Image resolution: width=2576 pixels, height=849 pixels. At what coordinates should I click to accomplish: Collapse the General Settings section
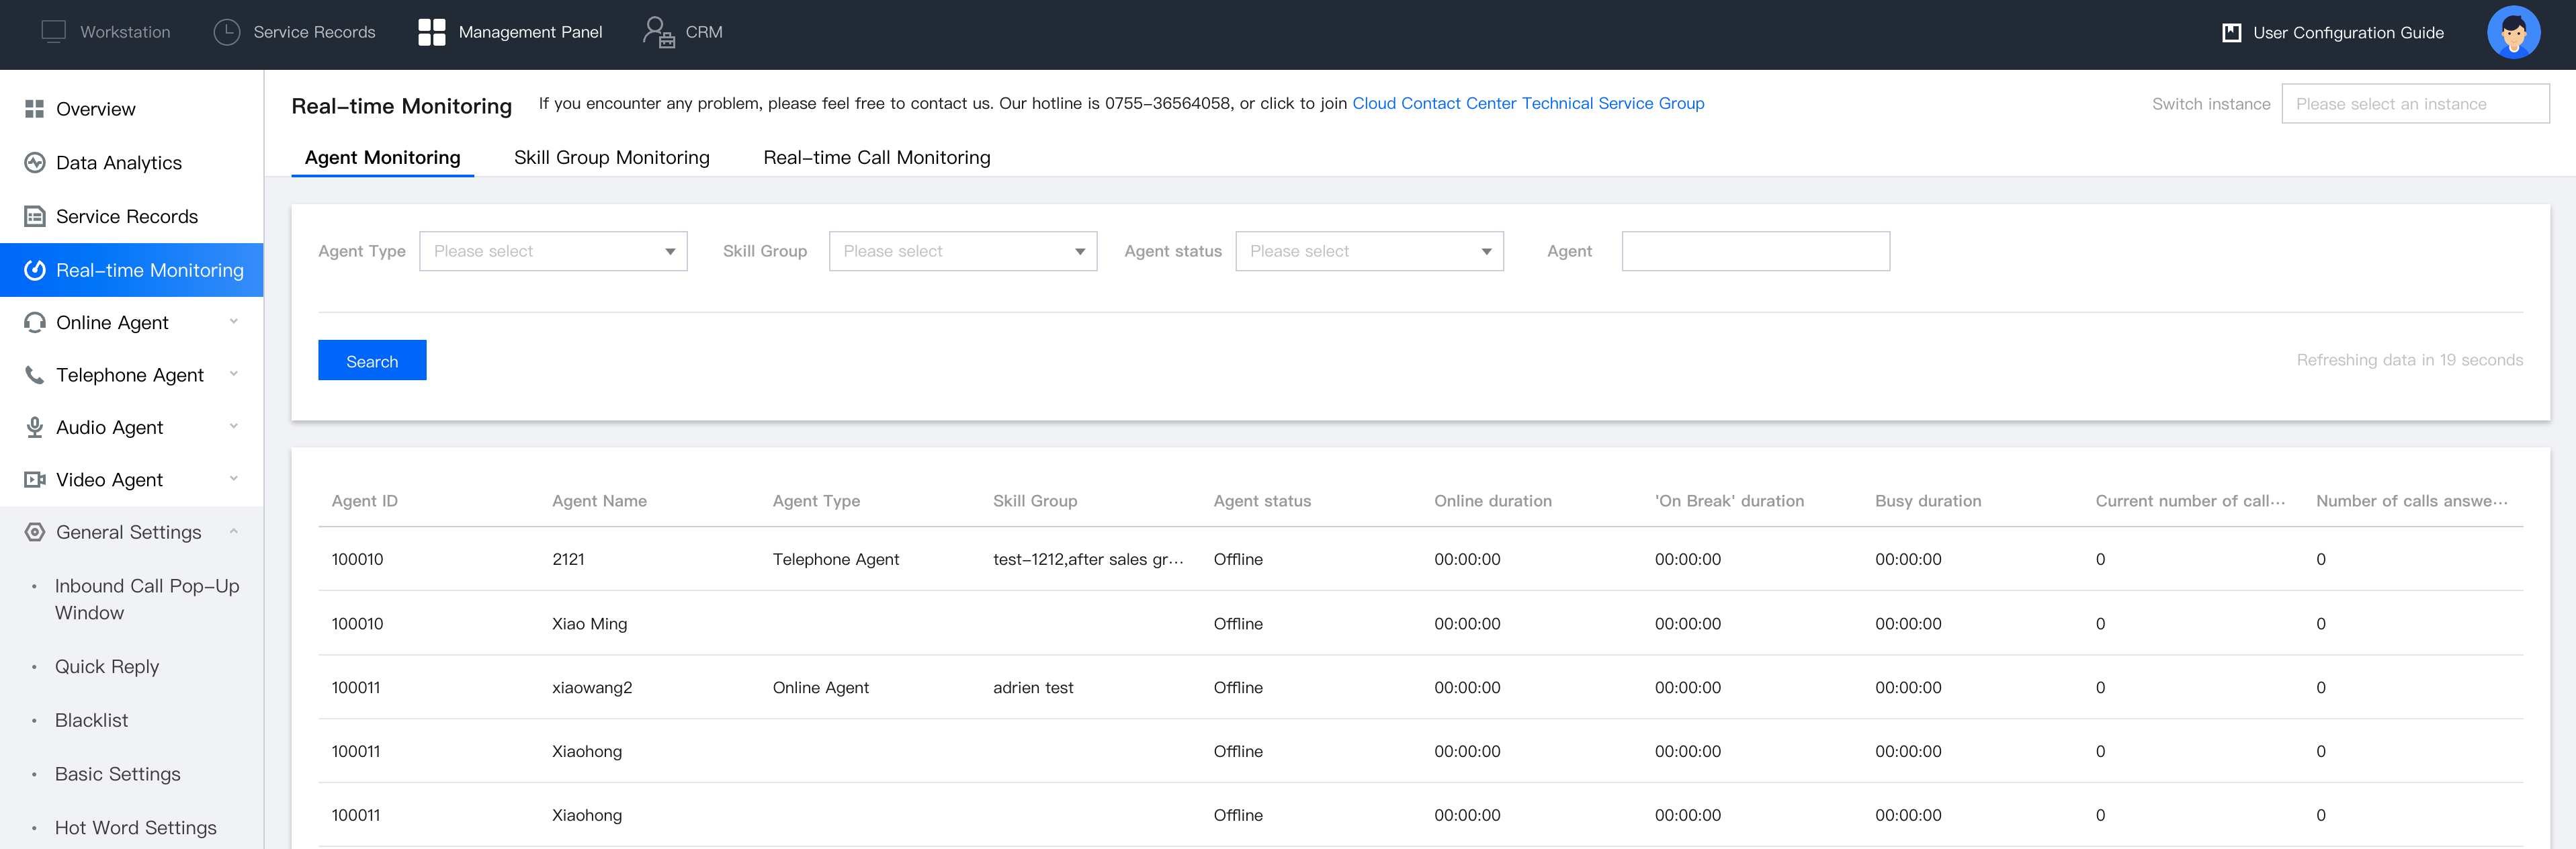(x=233, y=532)
